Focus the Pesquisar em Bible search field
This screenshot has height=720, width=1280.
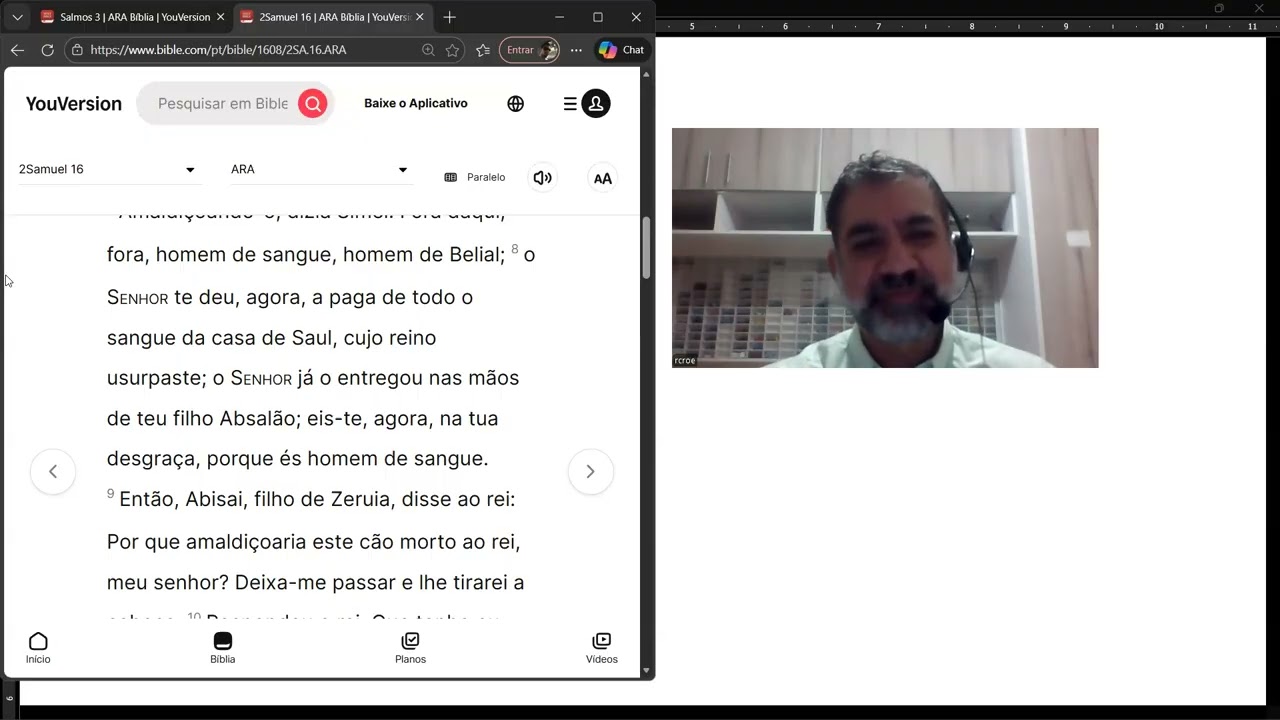(222, 104)
